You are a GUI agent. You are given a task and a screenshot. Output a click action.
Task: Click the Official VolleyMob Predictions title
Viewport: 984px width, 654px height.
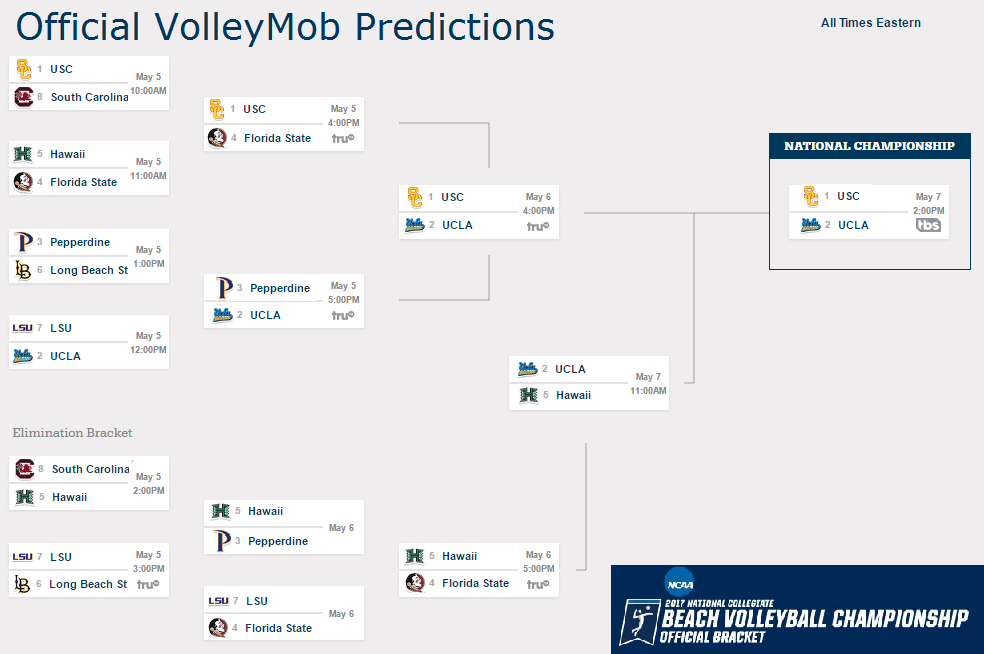tap(285, 27)
